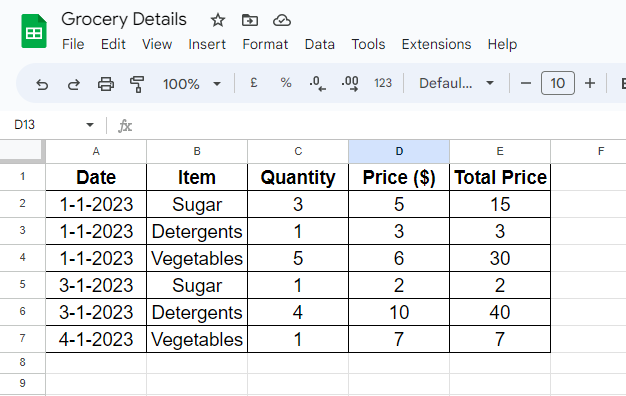
Task: Decrease decimal places button
Action: (x=317, y=83)
